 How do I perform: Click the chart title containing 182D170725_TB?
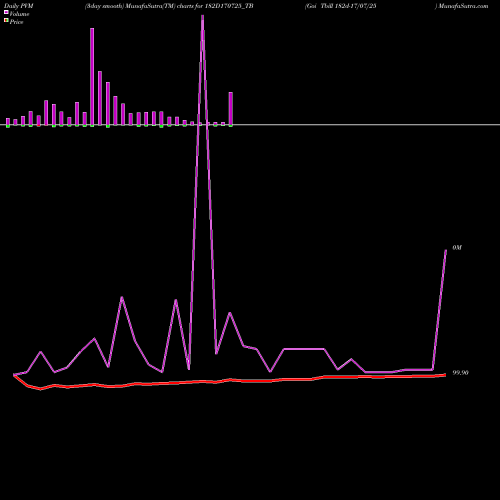[x=169, y=6]
